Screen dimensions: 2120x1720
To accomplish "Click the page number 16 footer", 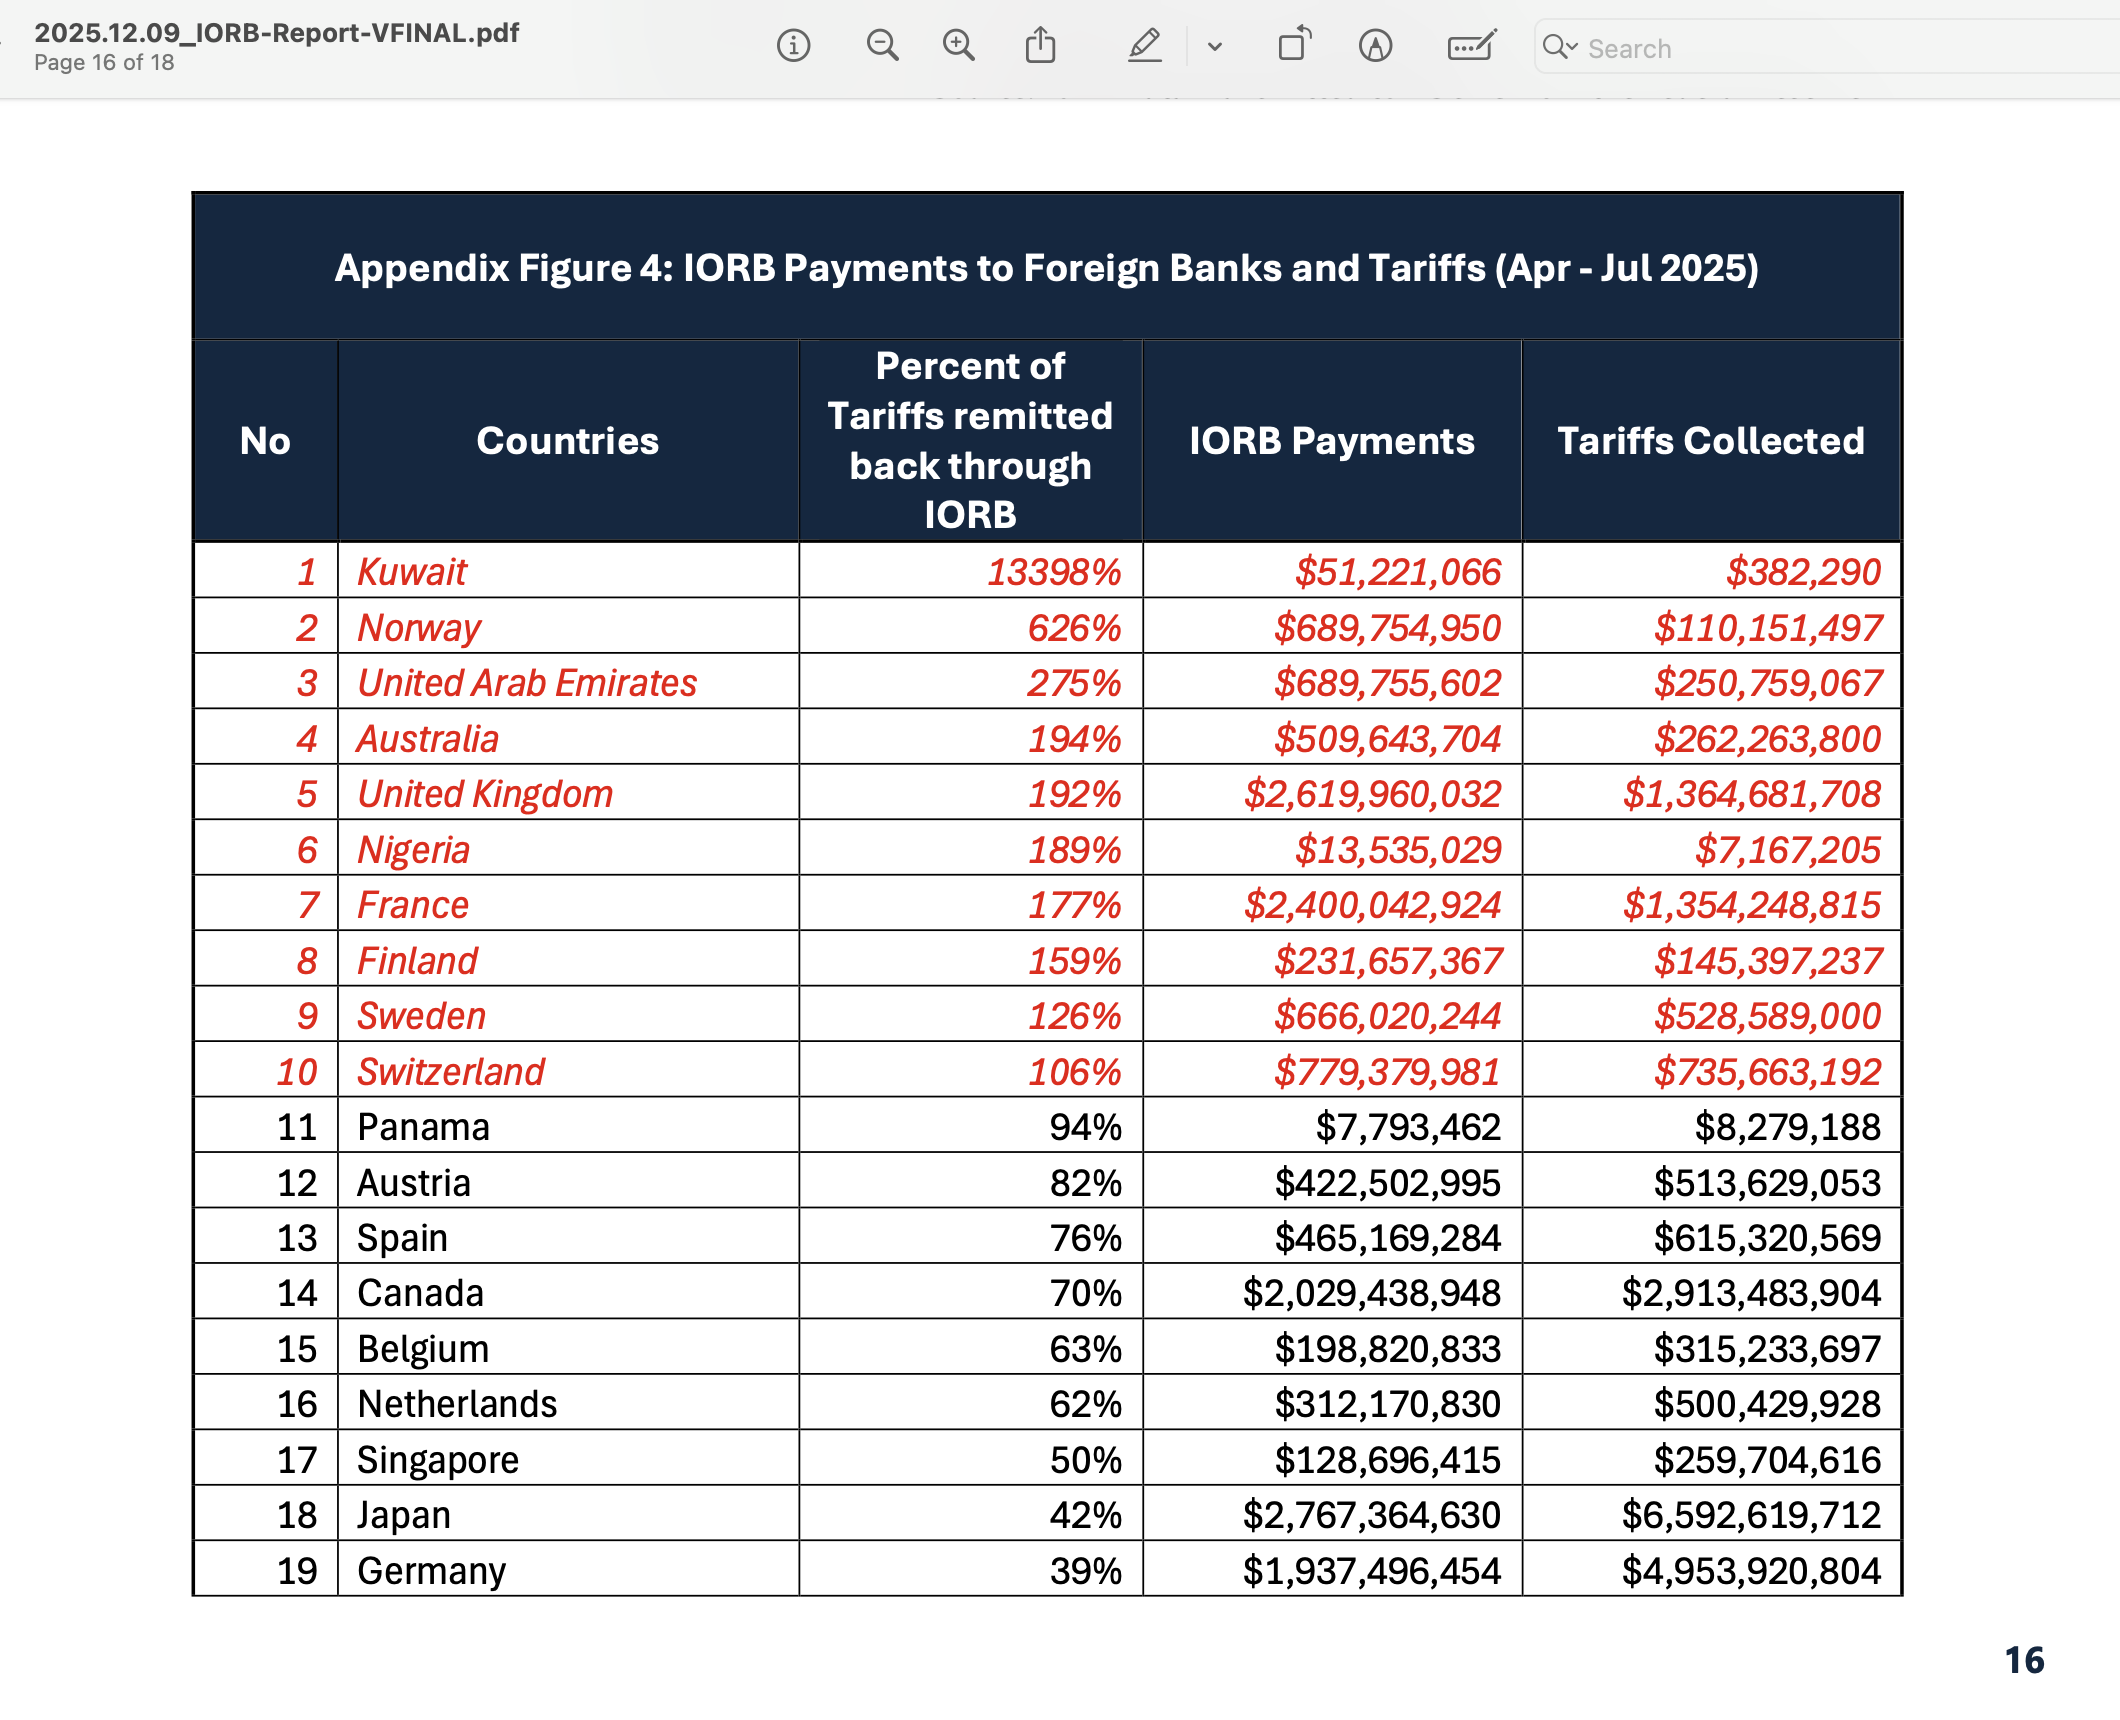I will [x=2024, y=1660].
